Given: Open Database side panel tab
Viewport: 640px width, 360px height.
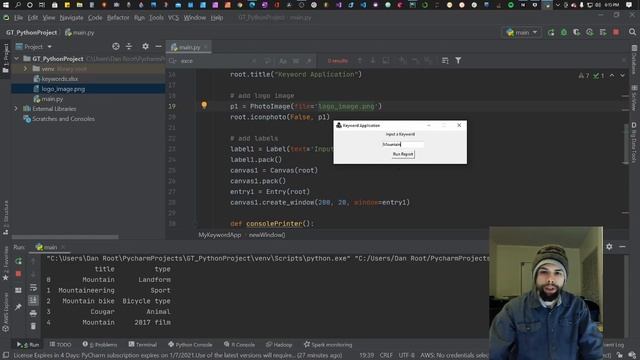Looking at the screenshot, I should pos(634,60).
